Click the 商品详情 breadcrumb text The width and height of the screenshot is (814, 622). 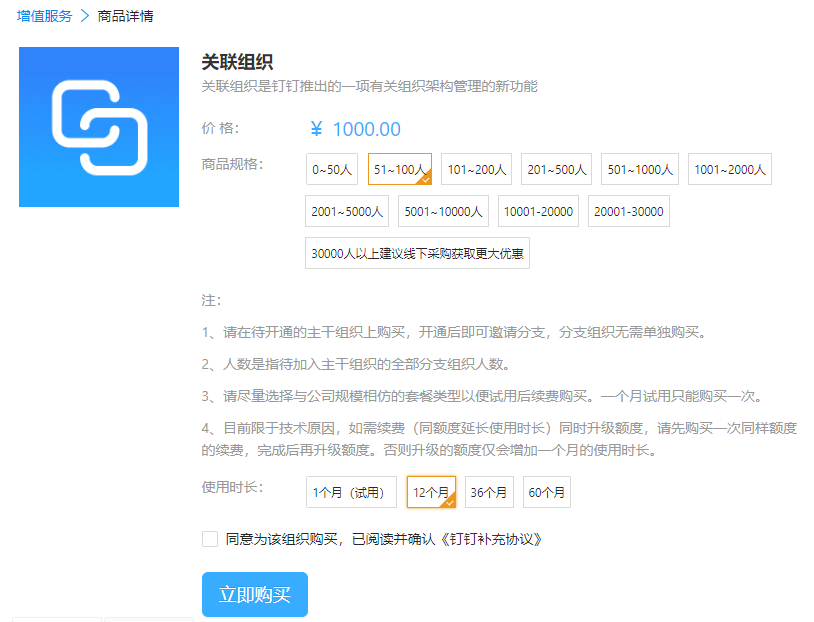[126, 16]
